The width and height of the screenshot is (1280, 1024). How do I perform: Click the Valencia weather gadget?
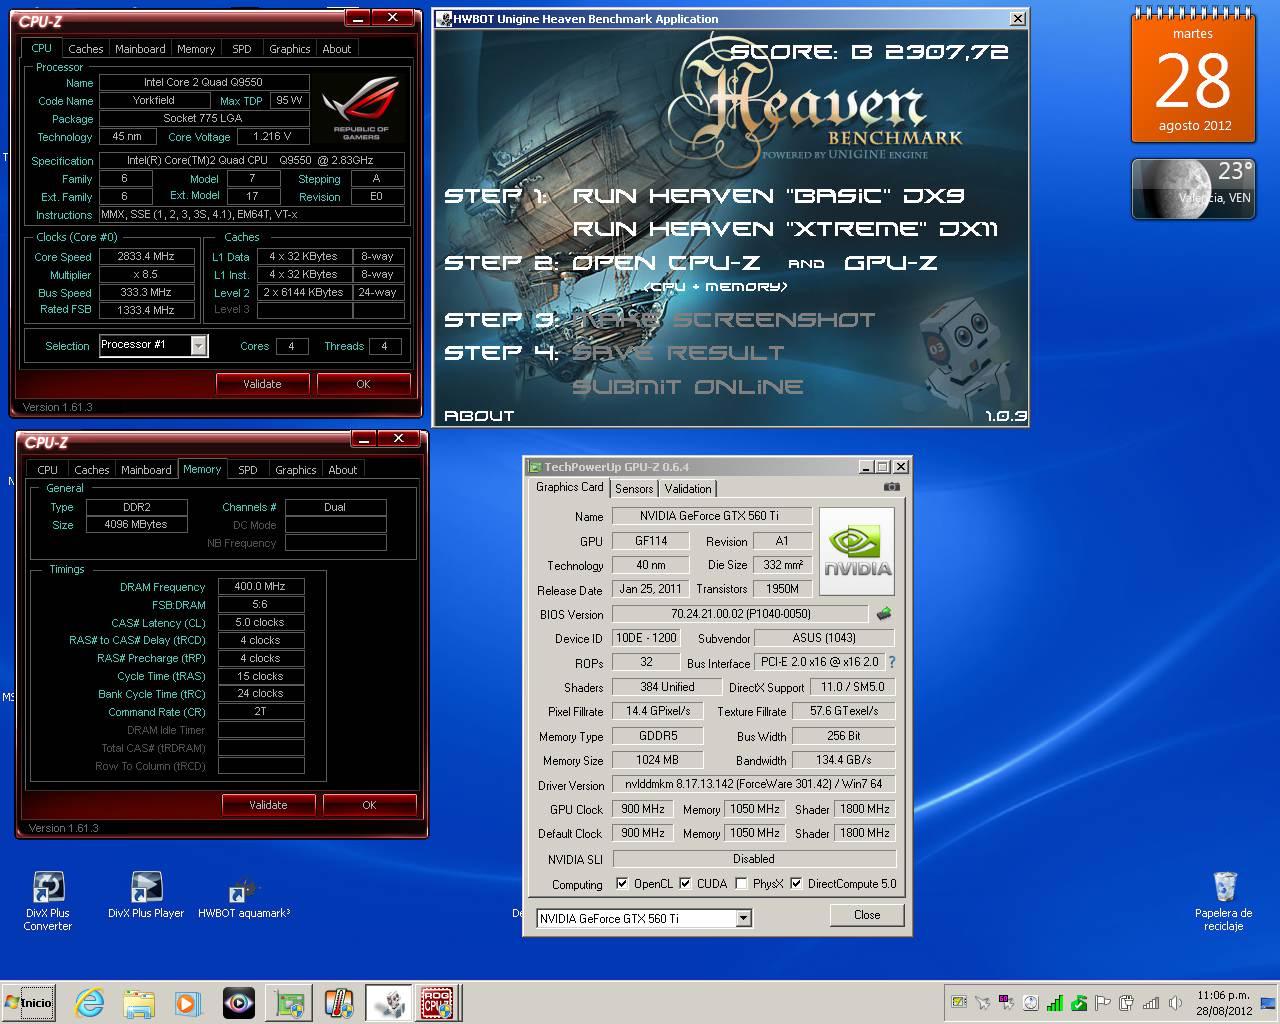pyautogui.click(x=1194, y=188)
